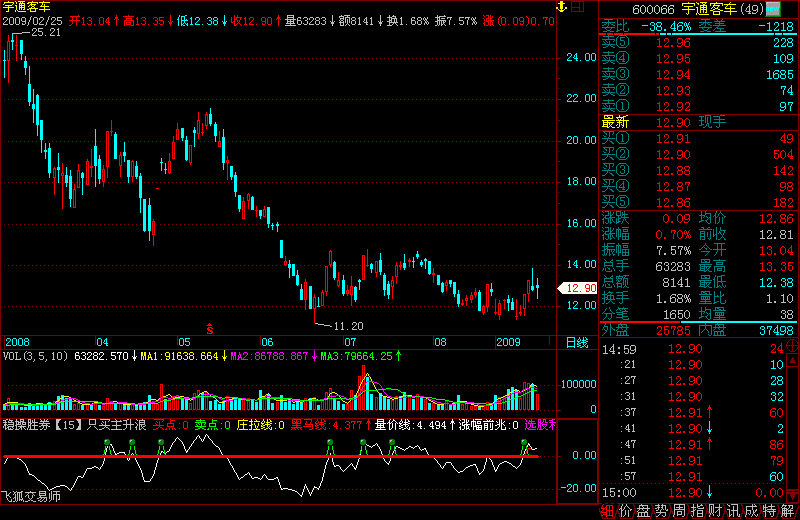Click the 飞狐交易师 label at bottom left
The image size is (800, 520).
click(x=31, y=496)
